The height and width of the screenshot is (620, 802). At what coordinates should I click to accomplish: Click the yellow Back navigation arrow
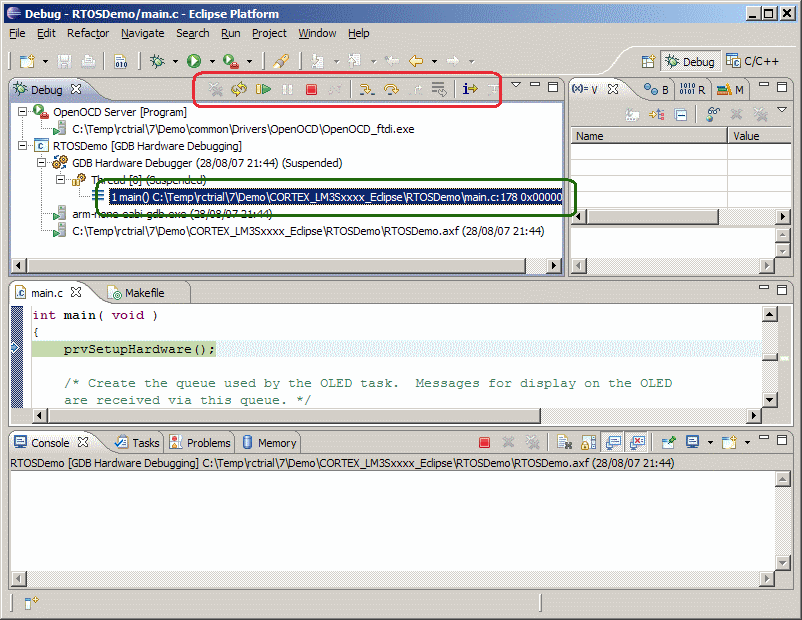(x=416, y=61)
